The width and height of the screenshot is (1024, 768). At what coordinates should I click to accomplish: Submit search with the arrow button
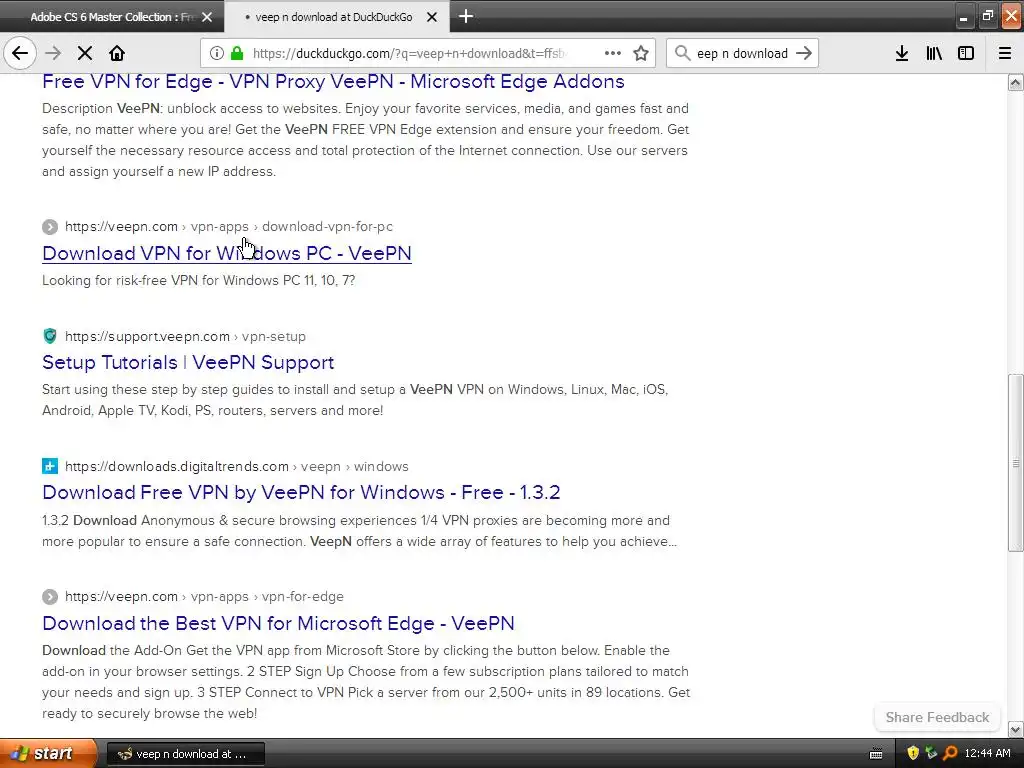(805, 53)
